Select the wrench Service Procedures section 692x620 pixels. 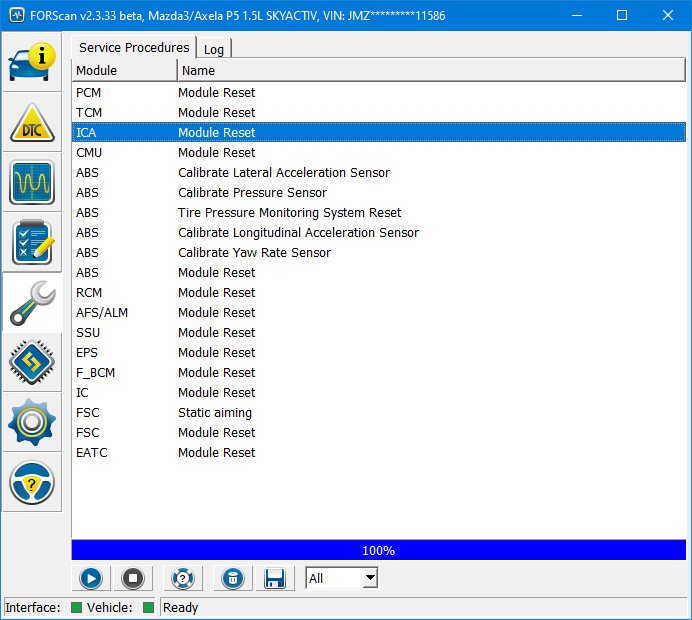coord(32,303)
